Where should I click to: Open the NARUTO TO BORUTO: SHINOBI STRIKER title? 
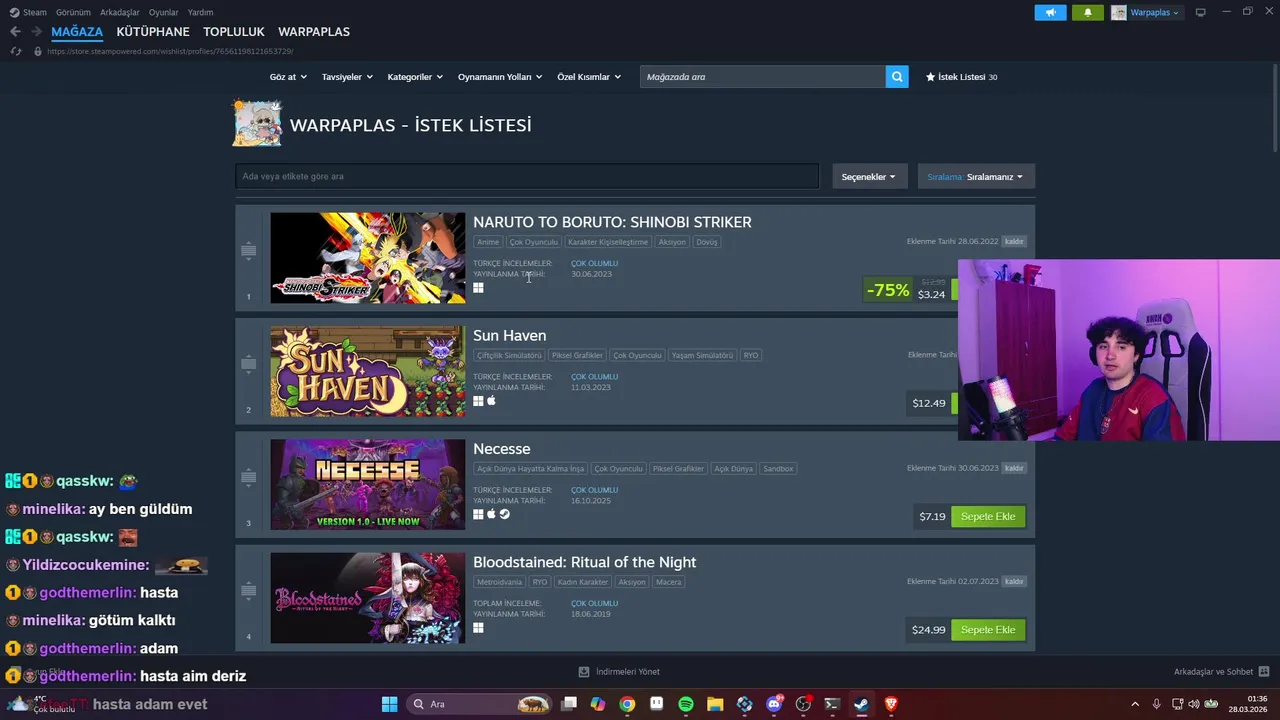612,222
